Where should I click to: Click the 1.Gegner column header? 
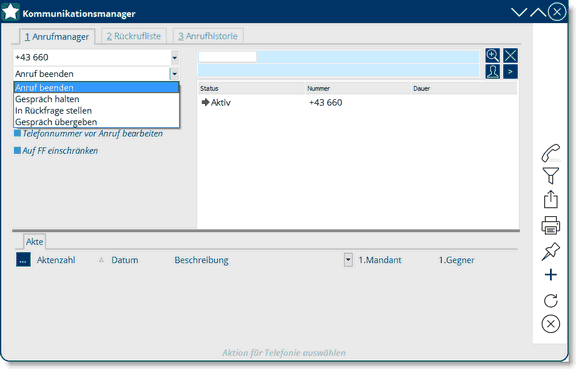pos(456,260)
